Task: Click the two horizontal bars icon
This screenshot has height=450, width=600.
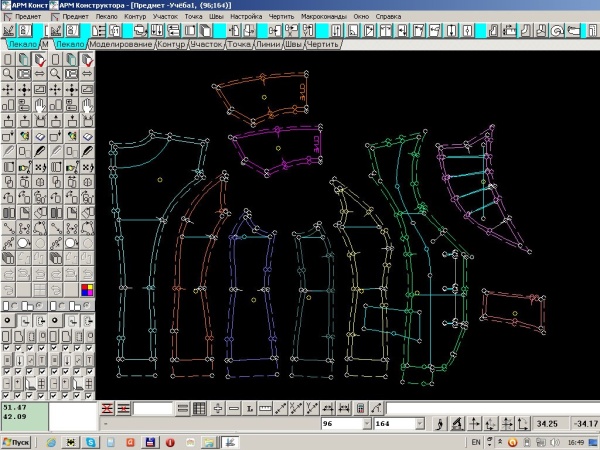Action: 183,409
